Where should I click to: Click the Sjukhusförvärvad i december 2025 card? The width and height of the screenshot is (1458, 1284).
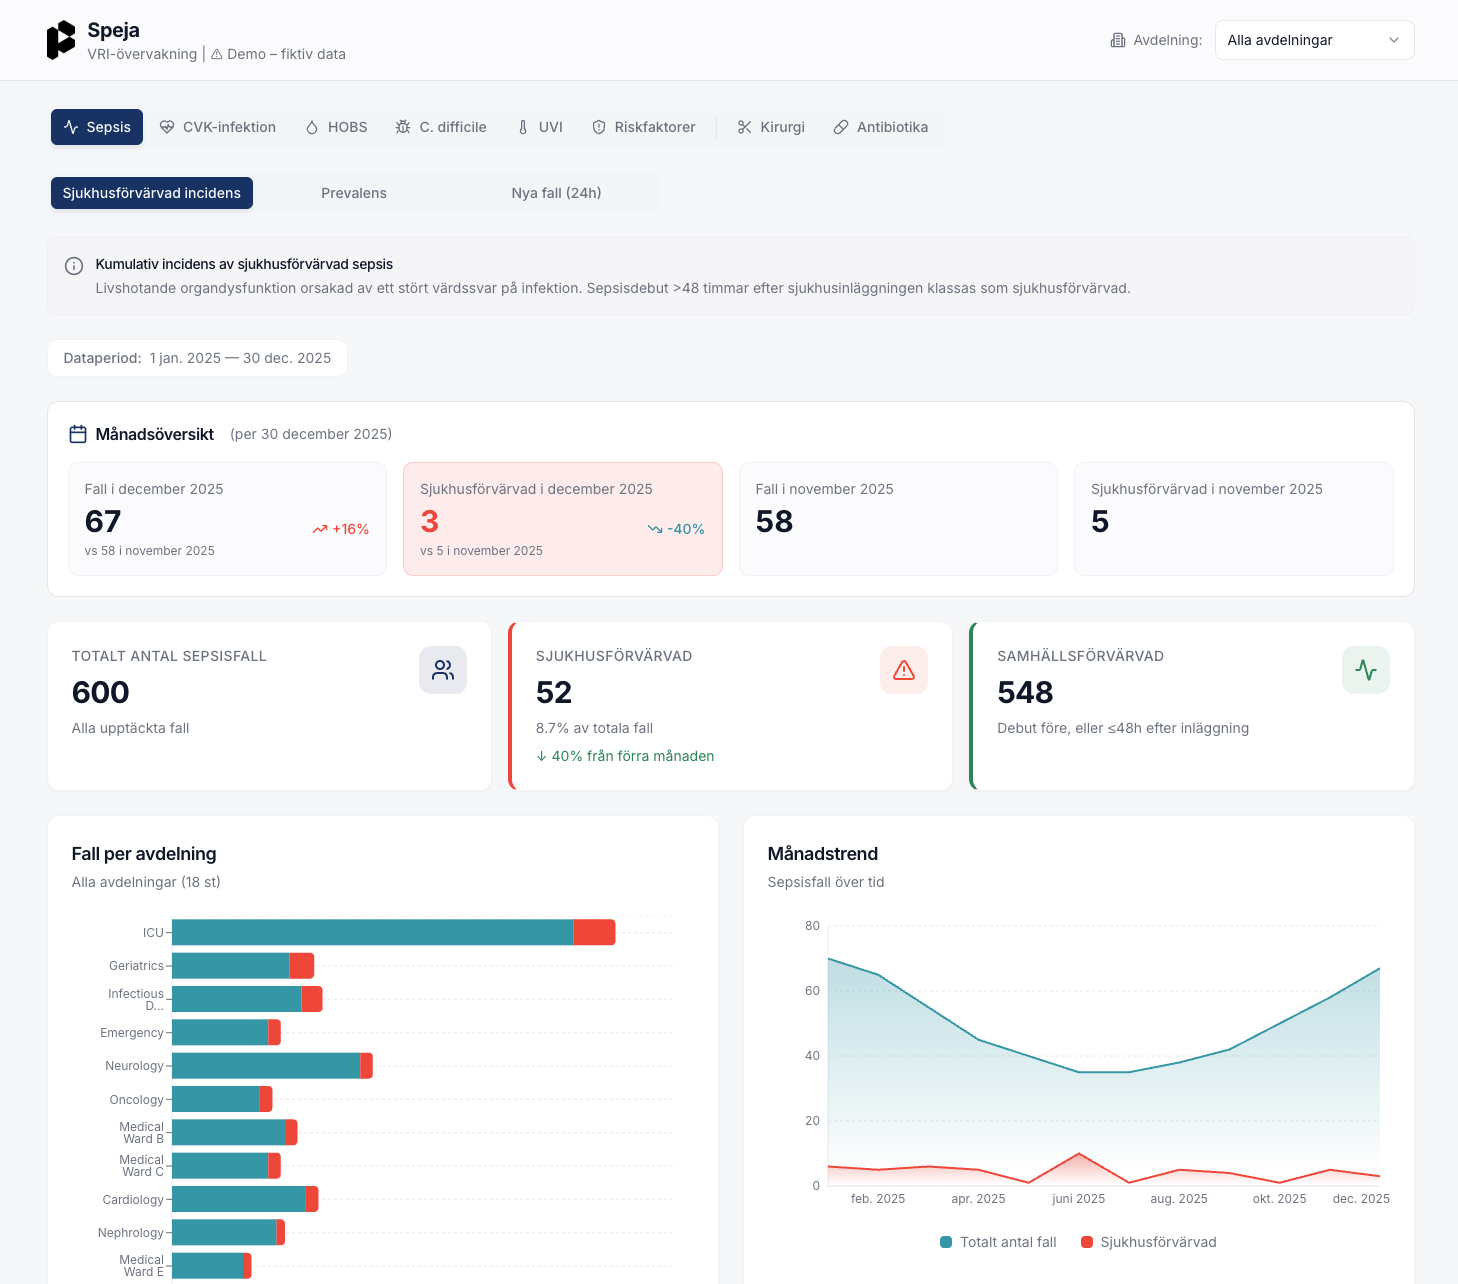tap(563, 519)
